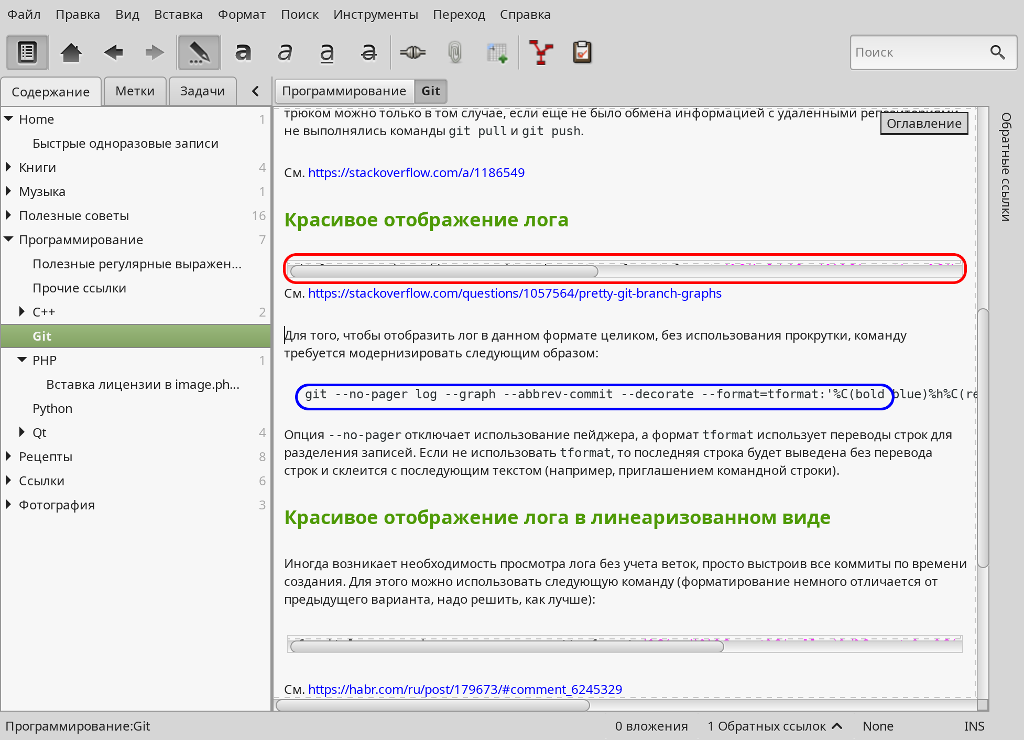Expand the Книги tree node
The width and height of the screenshot is (1024, 740).
pos(8,167)
